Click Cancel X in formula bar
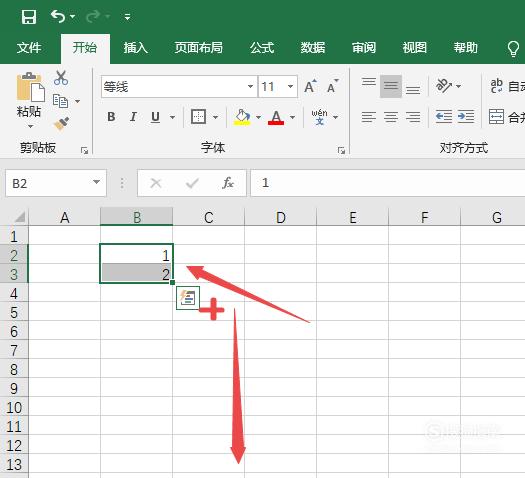 156,183
